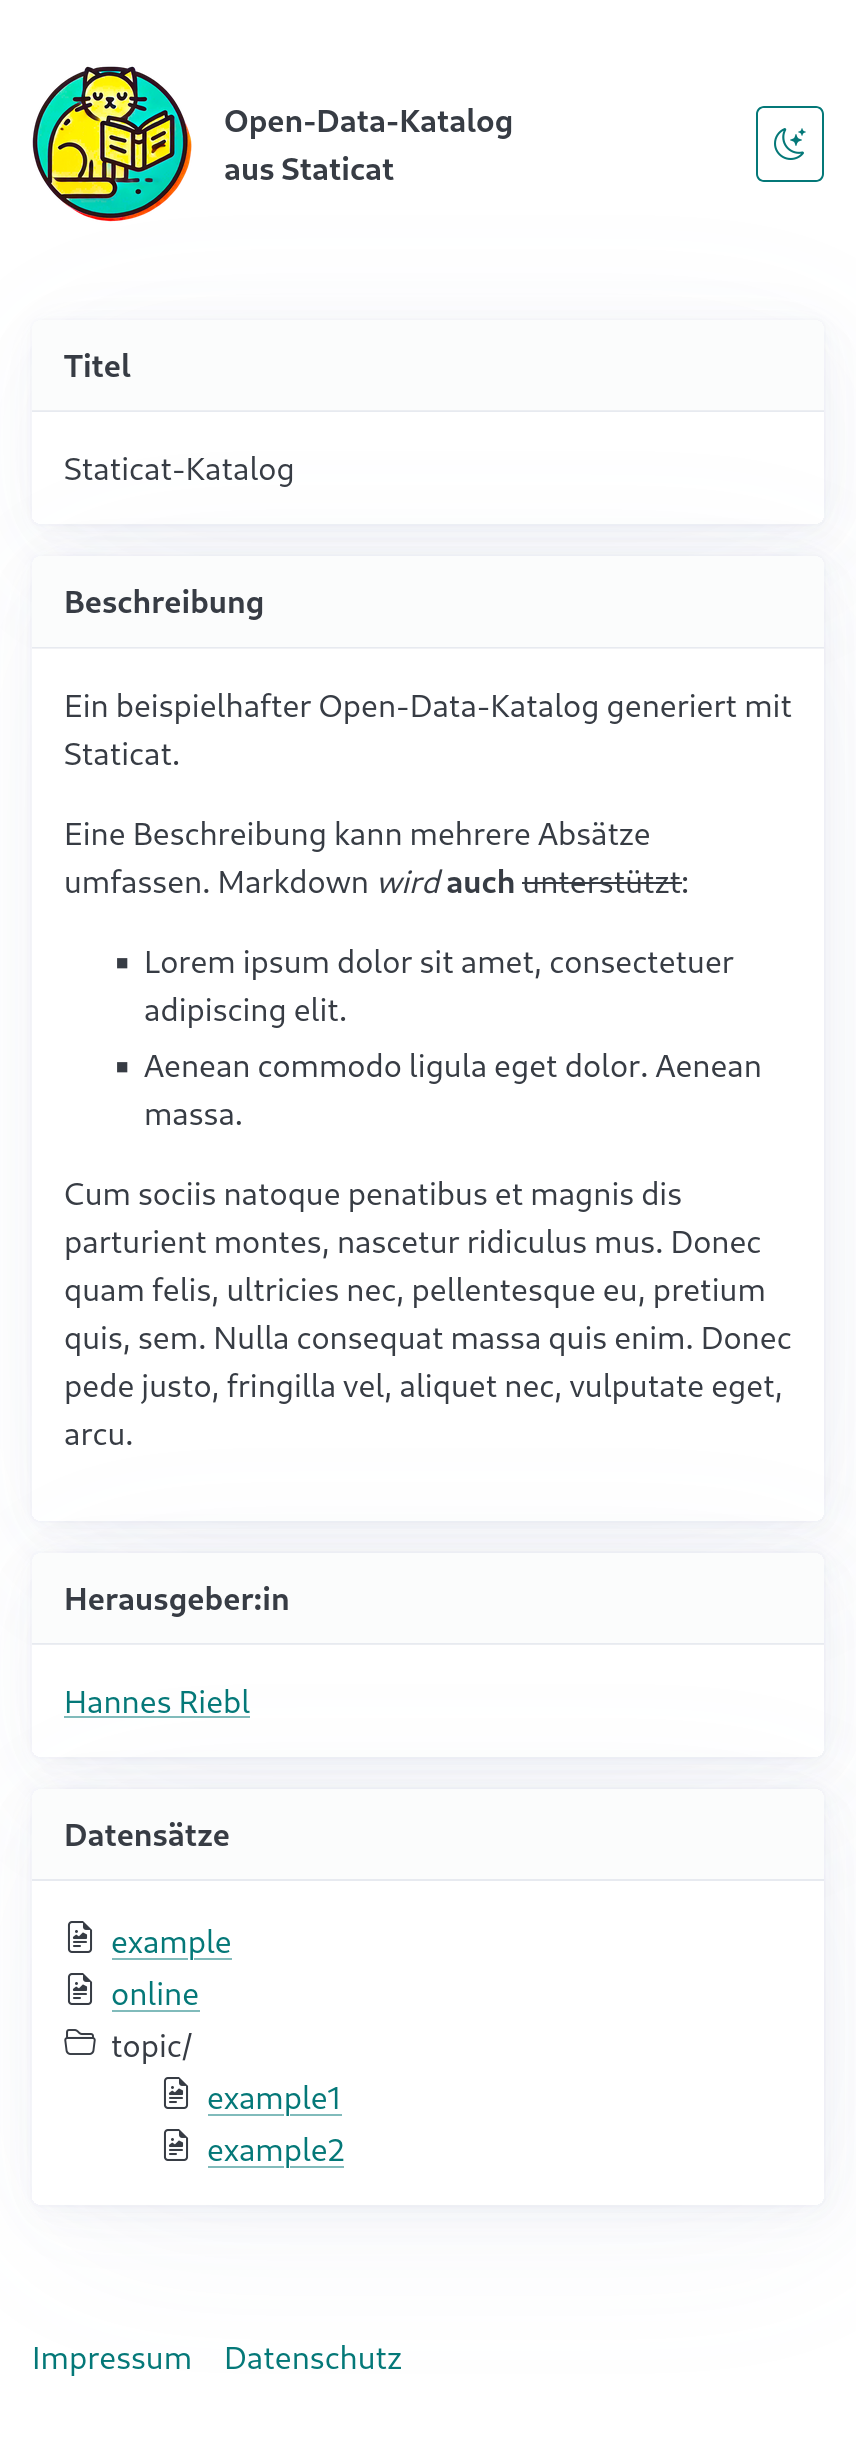Click the file icon beside example2
The height and width of the screenshot is (2442, 856).
pyautogui.click(x=176, y=2145)
